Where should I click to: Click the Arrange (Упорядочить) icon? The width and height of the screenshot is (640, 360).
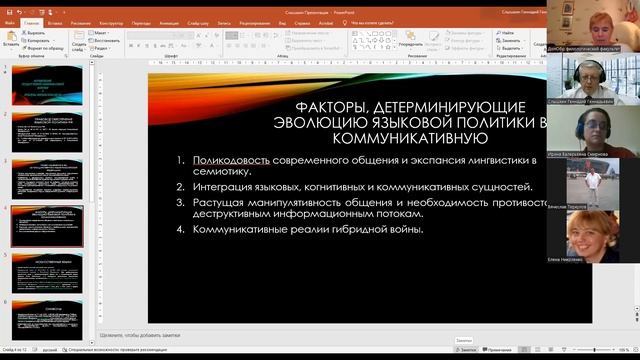410,37
